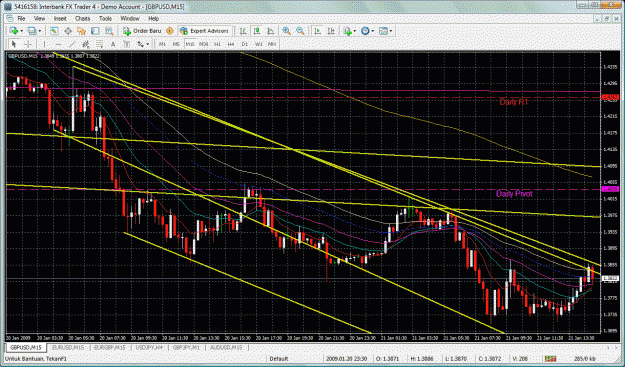Screen dimensions: 625x367
Task: Open the File menu
Action: [21, 19]
